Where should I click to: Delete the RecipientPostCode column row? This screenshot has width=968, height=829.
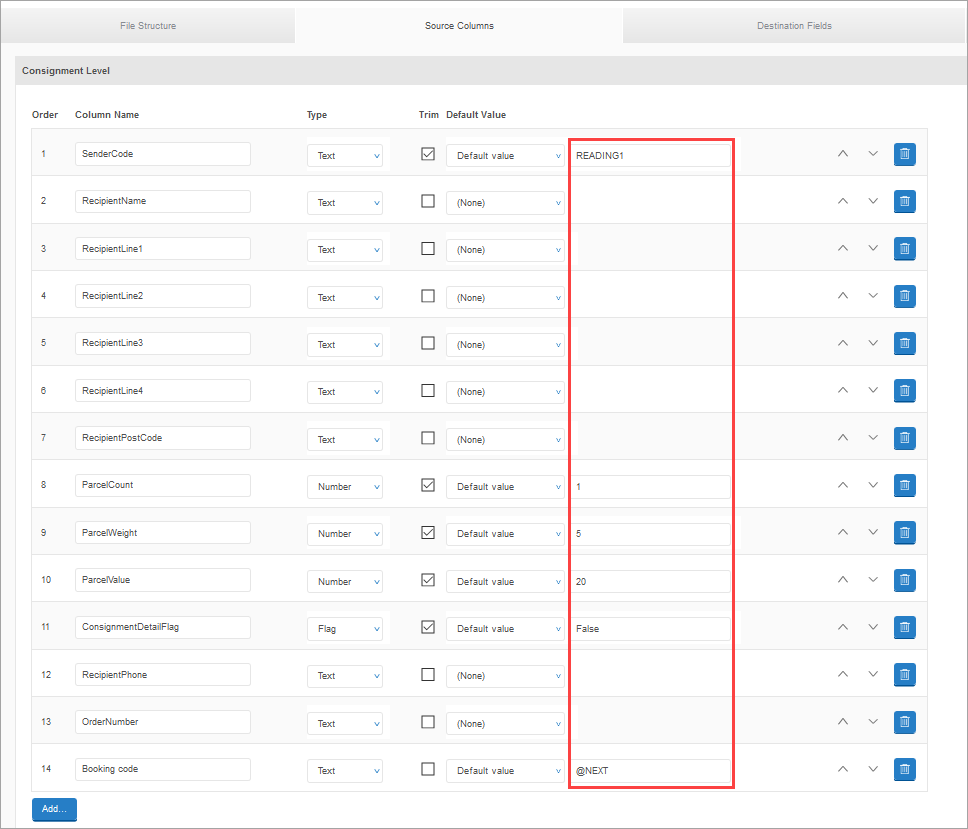click(x=904, y=438)
